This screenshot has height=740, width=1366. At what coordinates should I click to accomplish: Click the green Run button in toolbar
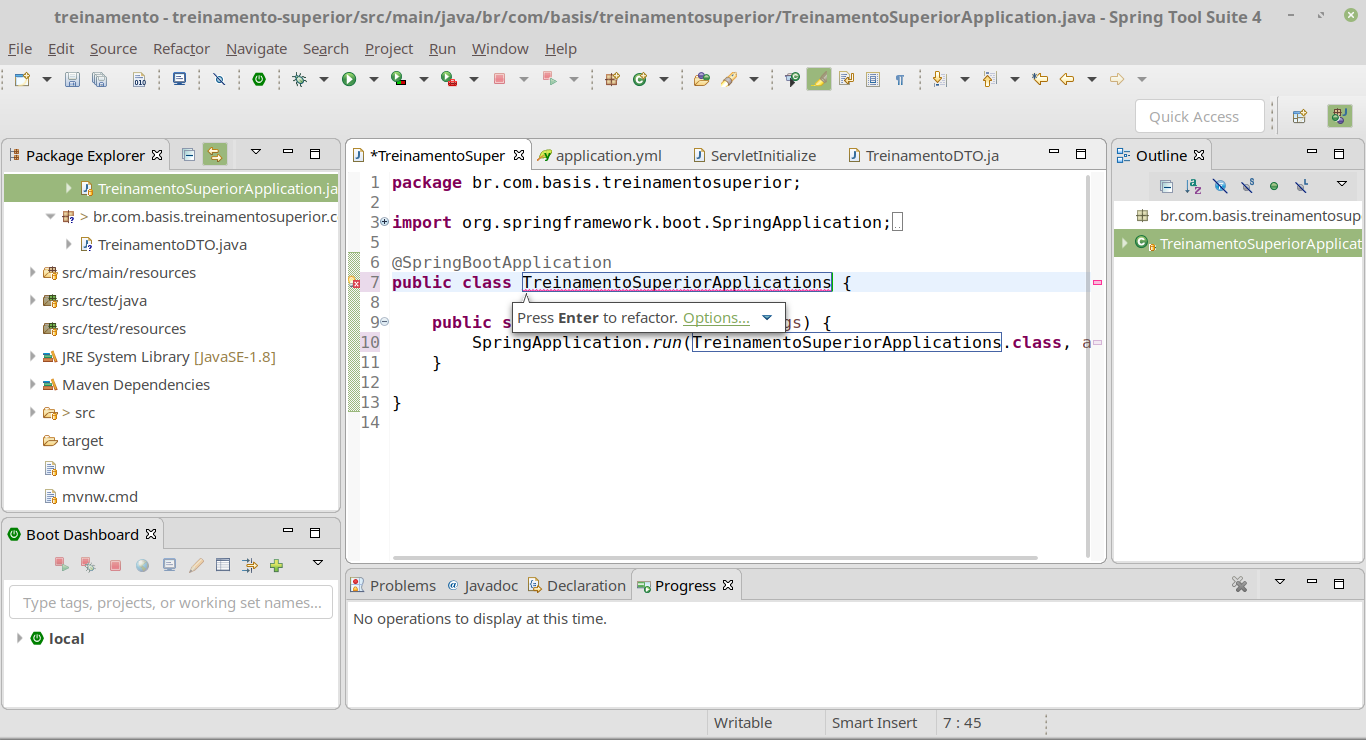coord(349,79)
